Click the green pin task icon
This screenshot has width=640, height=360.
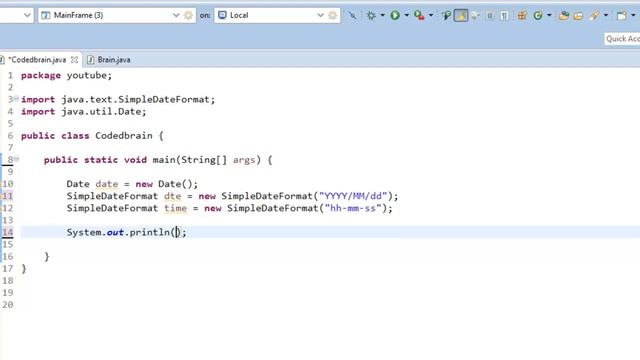[x=446, y=16]
